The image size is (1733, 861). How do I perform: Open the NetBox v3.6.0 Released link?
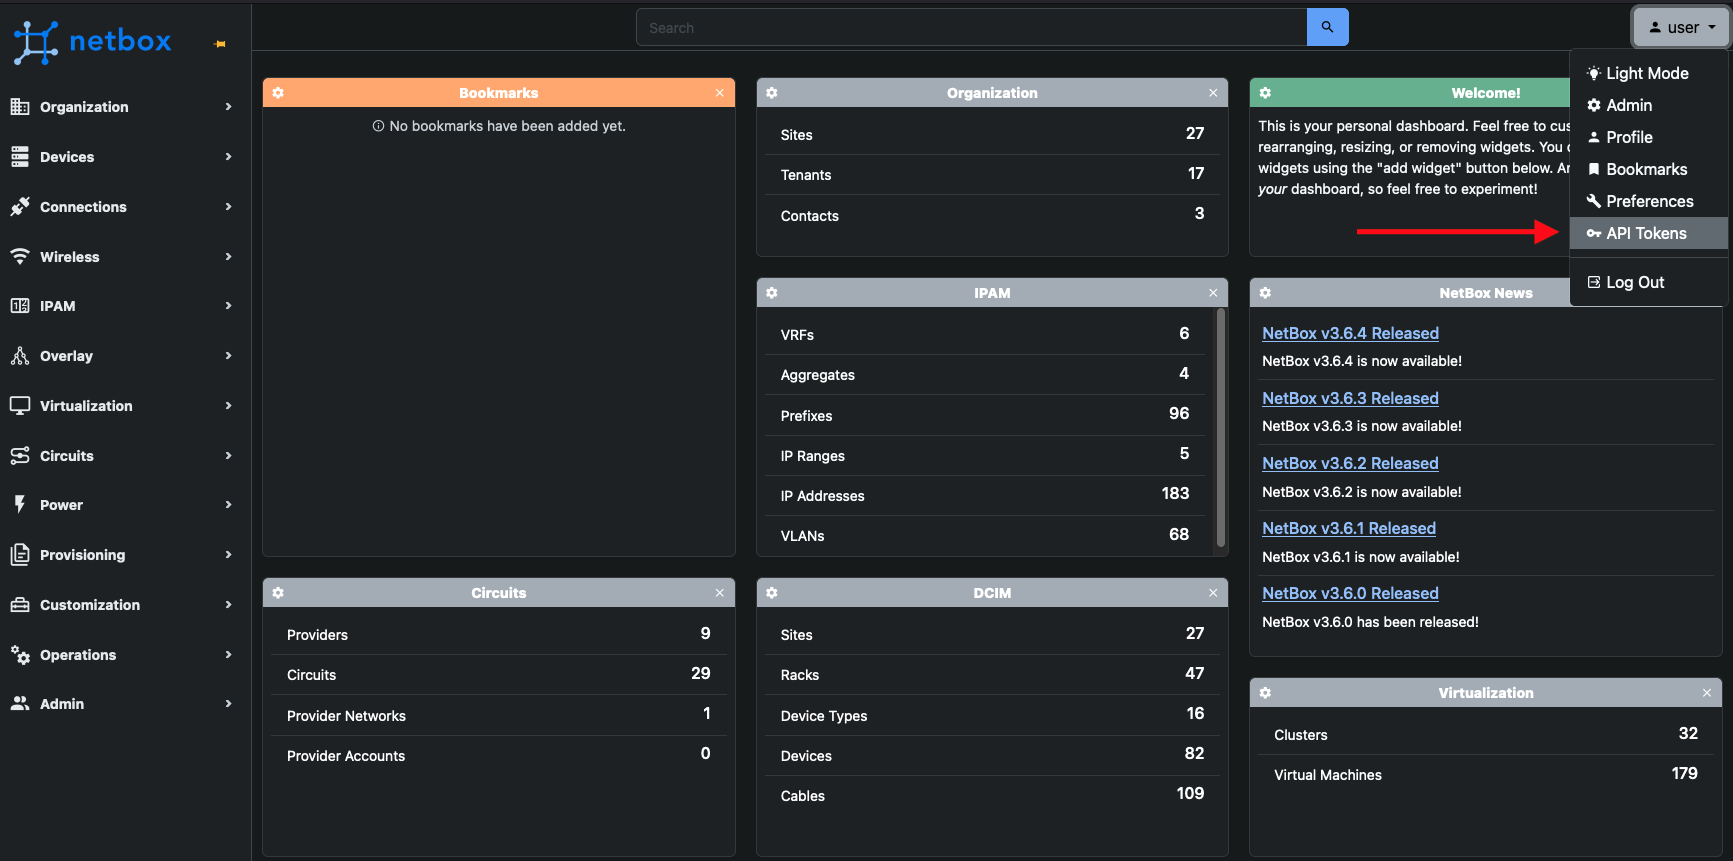point(1350,593)
